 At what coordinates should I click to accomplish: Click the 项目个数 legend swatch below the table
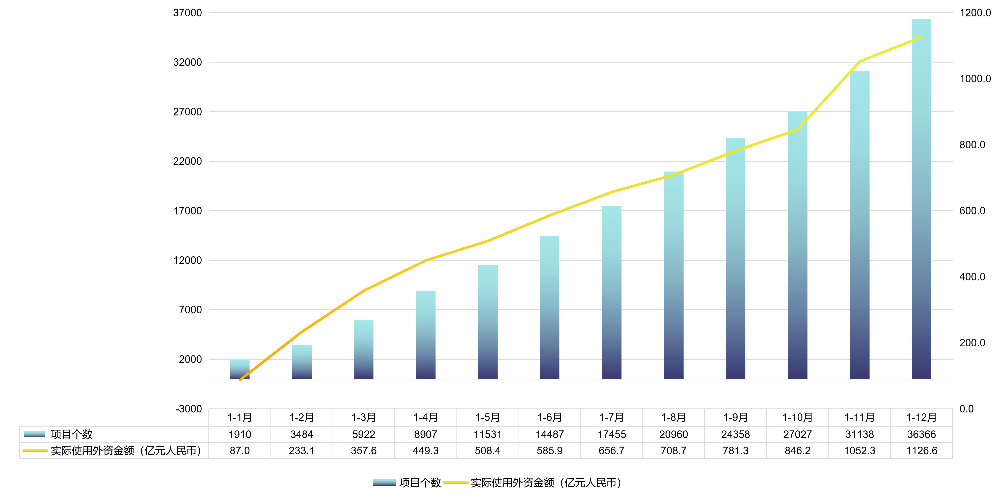tap(383, 483)
